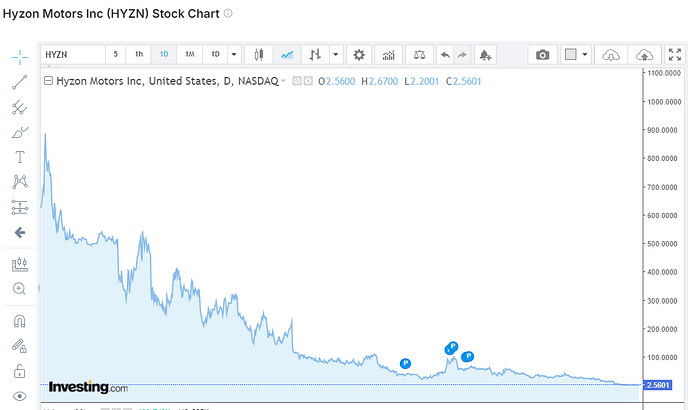Toggle lock all drawing tools padlock
Image resolution: width=690 pixels, height=410 pixels.
tap(19, 371)
